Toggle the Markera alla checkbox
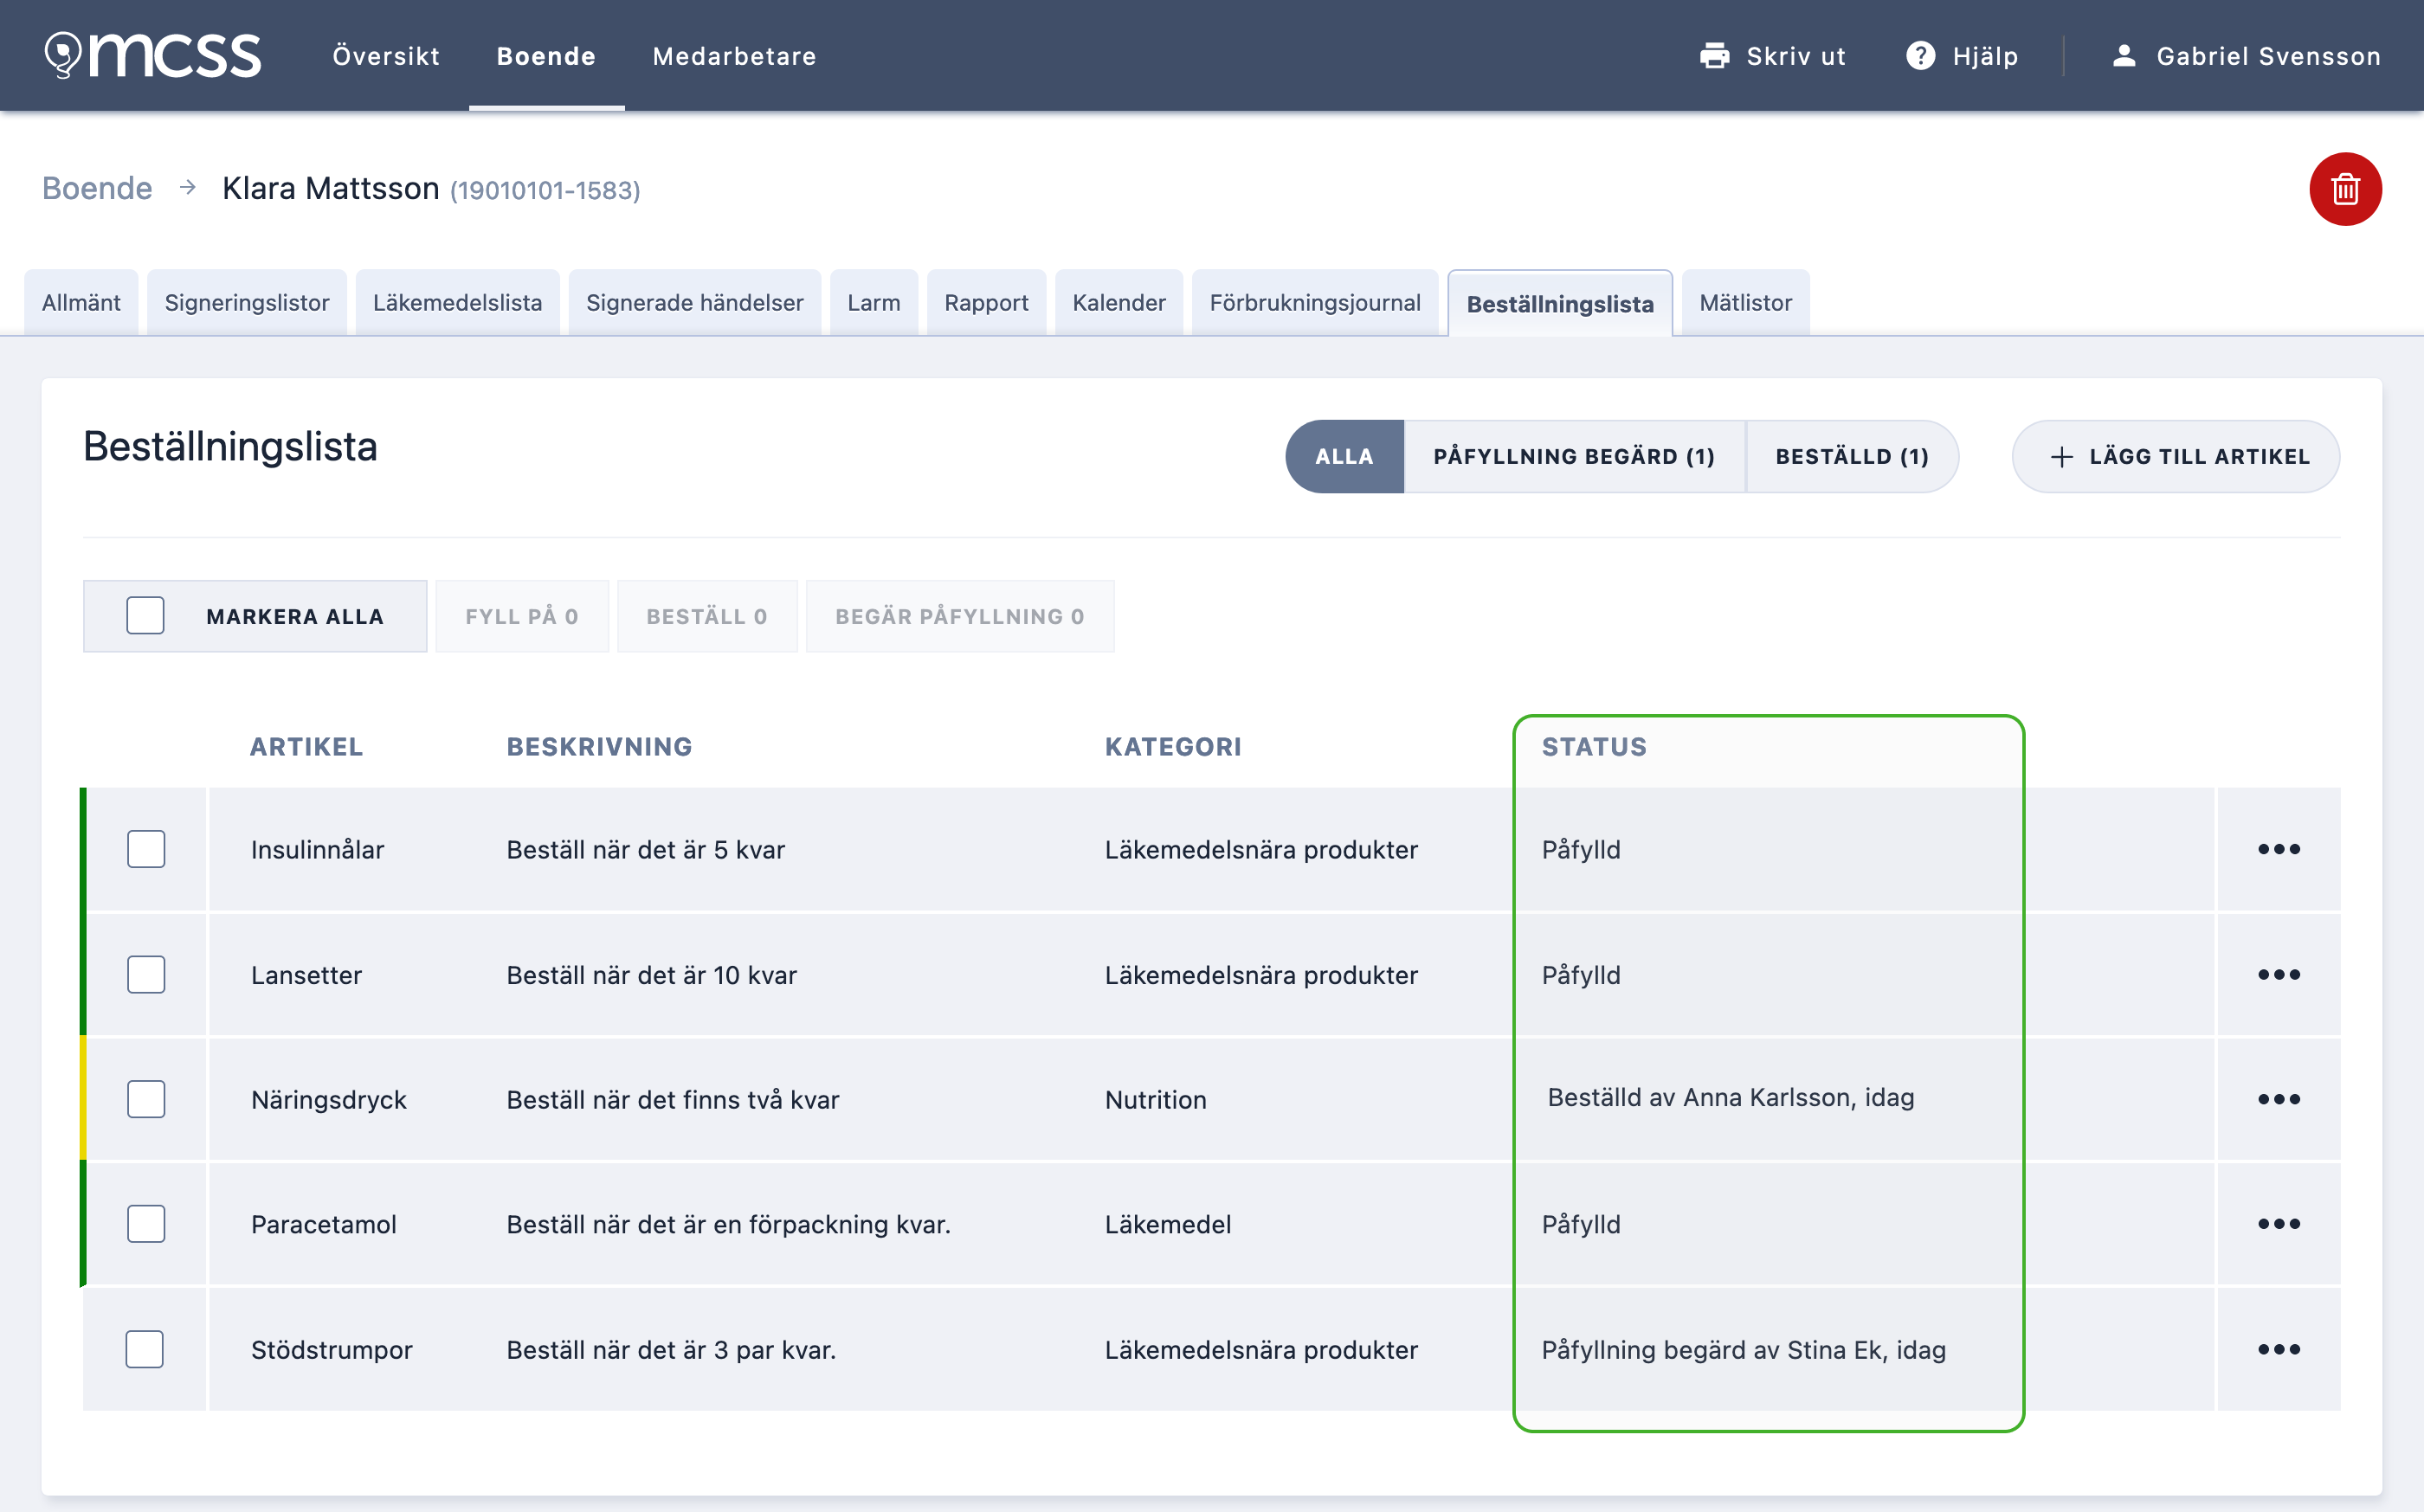This screenshot has height=1512, width=2424. 145,616
